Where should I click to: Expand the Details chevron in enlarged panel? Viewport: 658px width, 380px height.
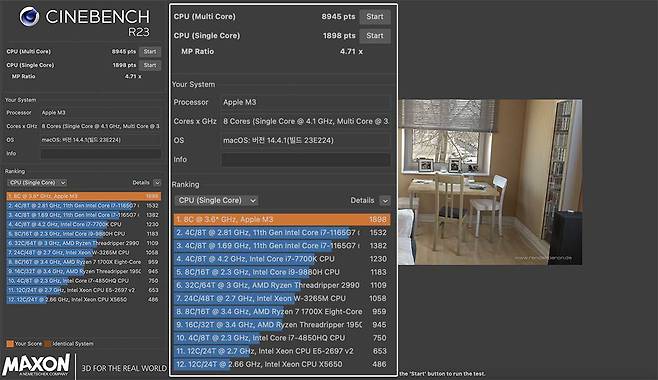coord(385,201)
